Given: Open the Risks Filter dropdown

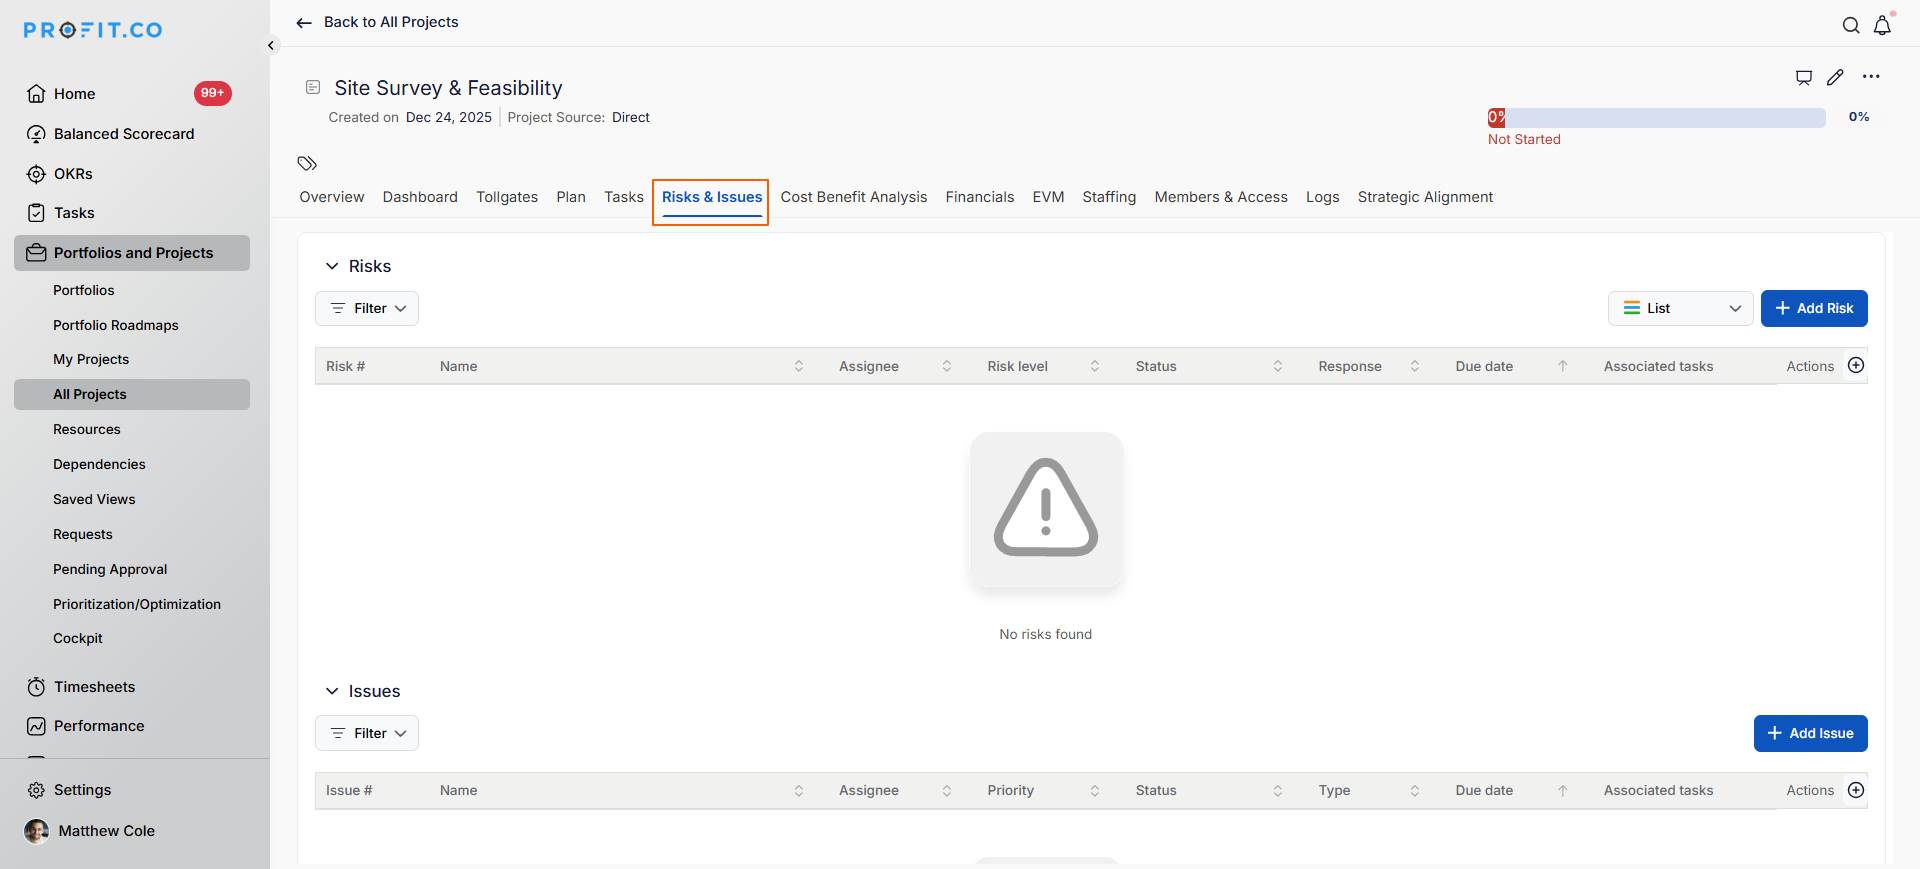Looking at the screenshot, I should pos(367,308).
